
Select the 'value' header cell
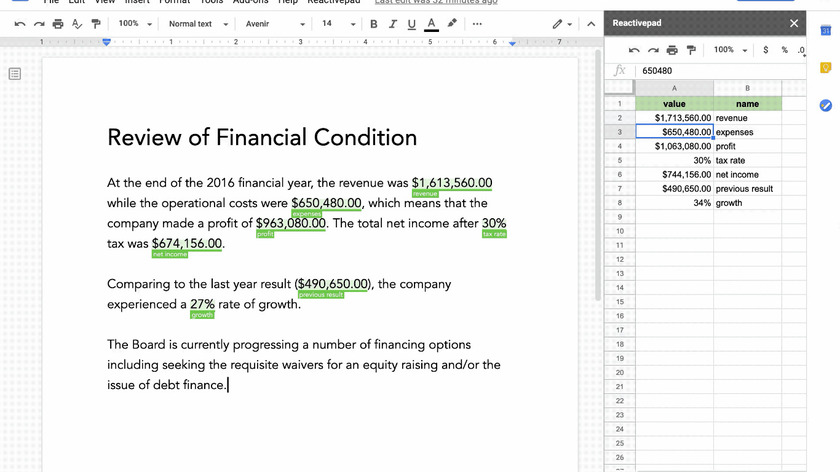[x=674, y=104]
